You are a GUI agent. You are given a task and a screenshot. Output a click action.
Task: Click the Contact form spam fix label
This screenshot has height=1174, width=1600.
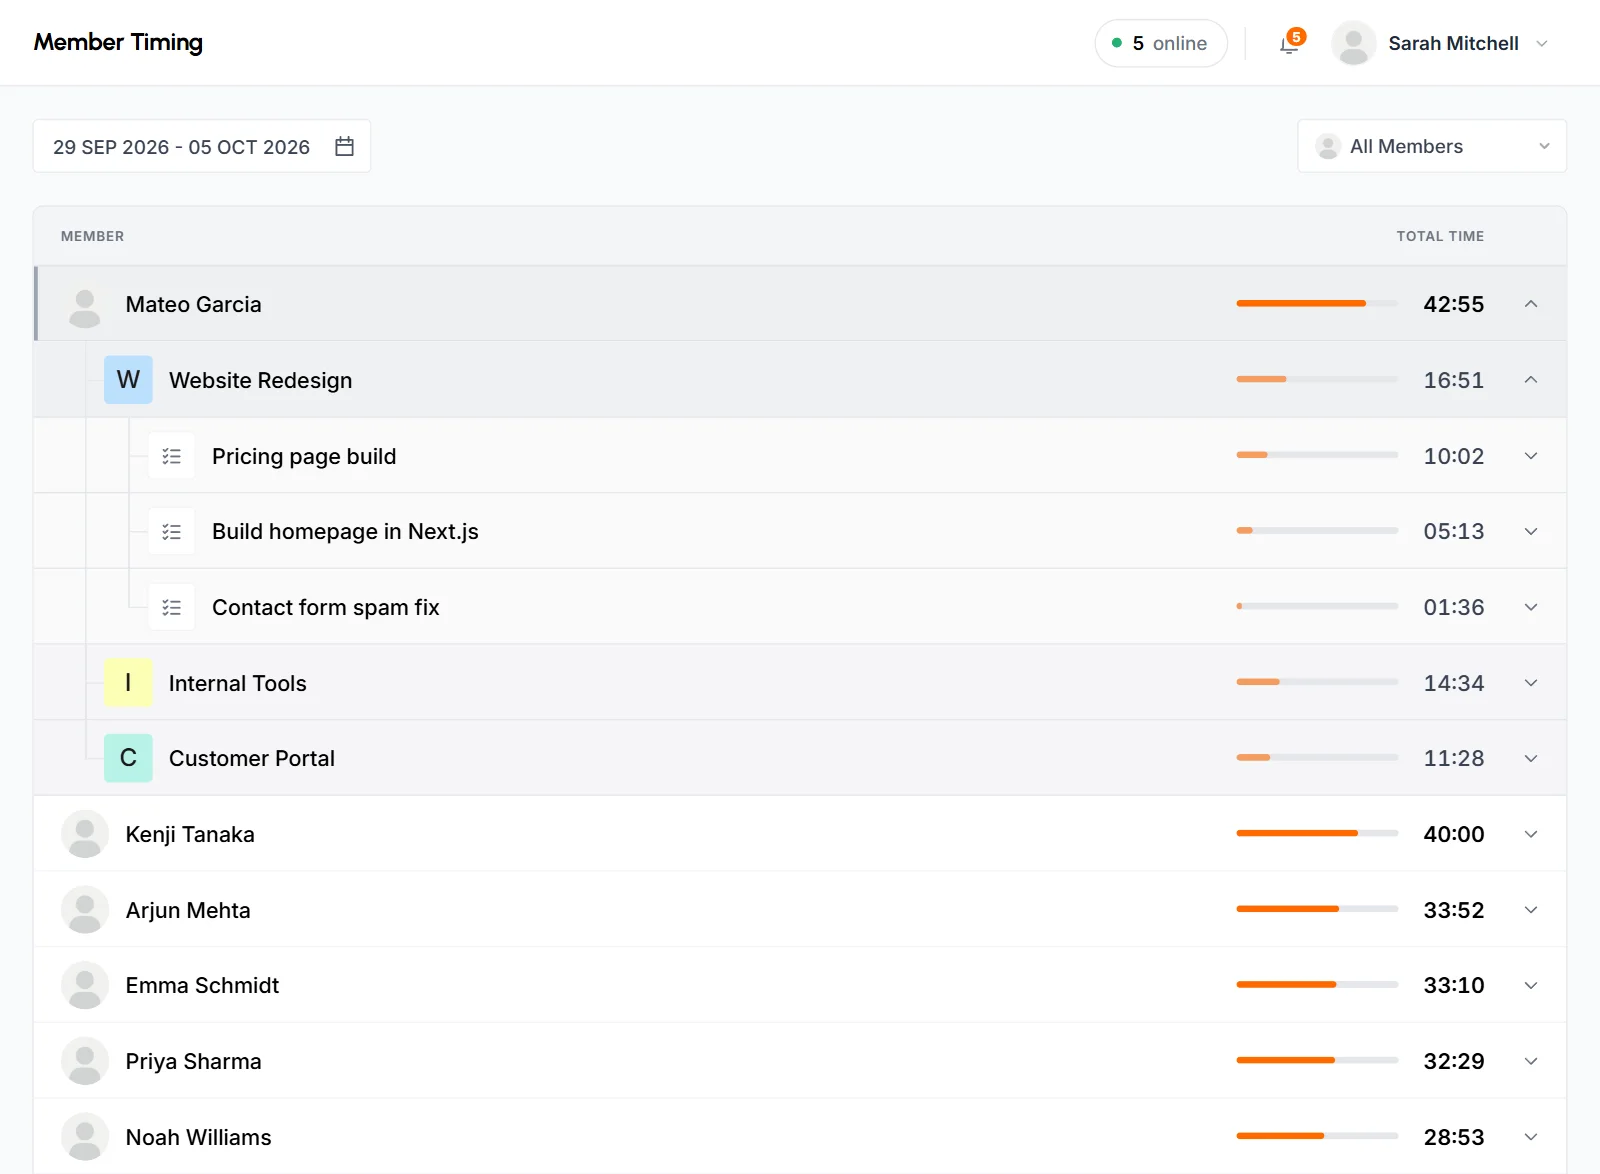tap(325, 607)
